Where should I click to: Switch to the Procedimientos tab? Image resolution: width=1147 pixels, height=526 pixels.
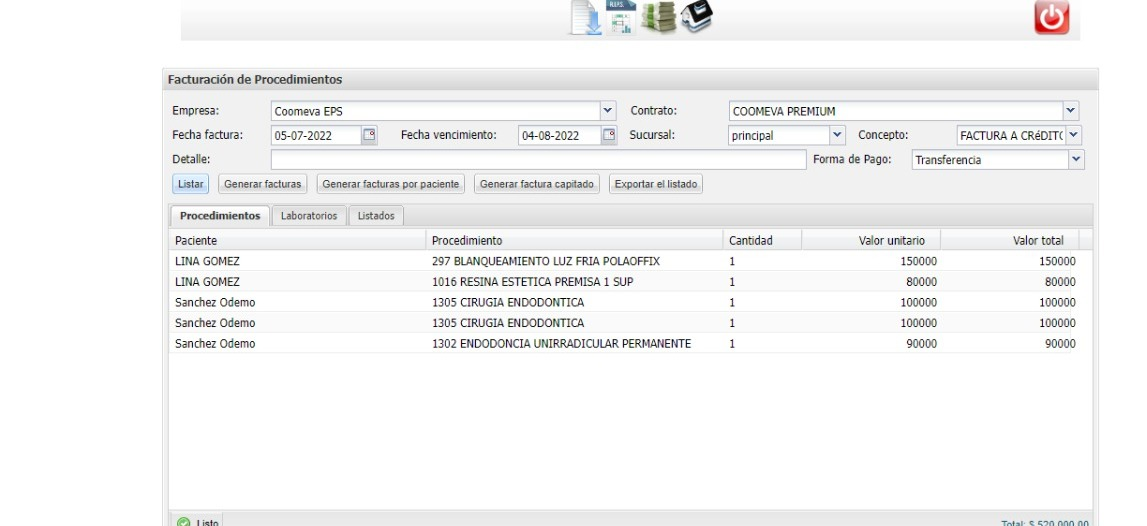(x=220, y=216)
